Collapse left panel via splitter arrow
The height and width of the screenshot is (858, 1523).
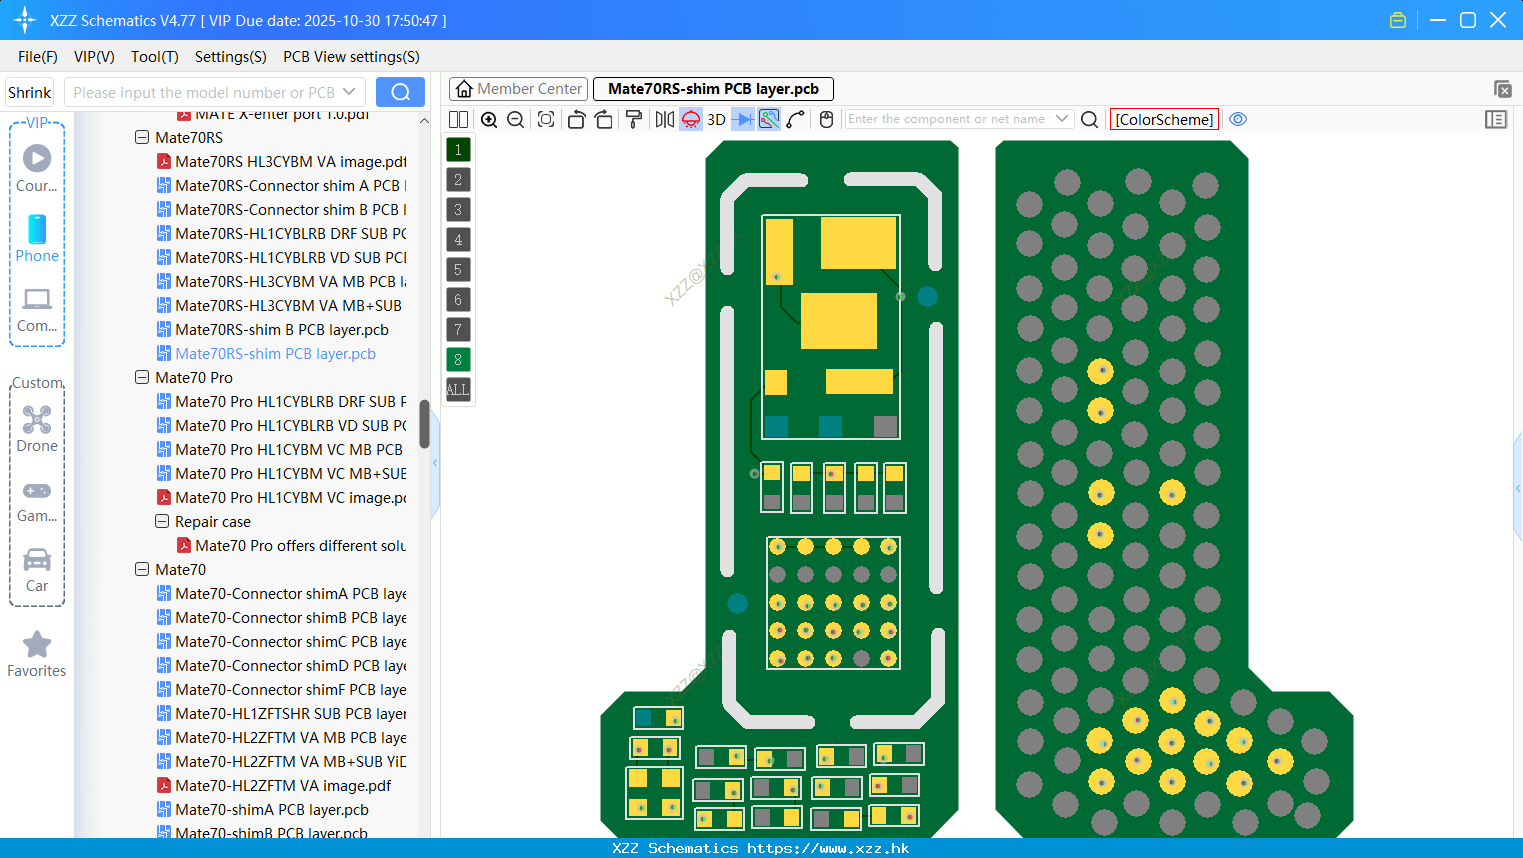point(435,463)
